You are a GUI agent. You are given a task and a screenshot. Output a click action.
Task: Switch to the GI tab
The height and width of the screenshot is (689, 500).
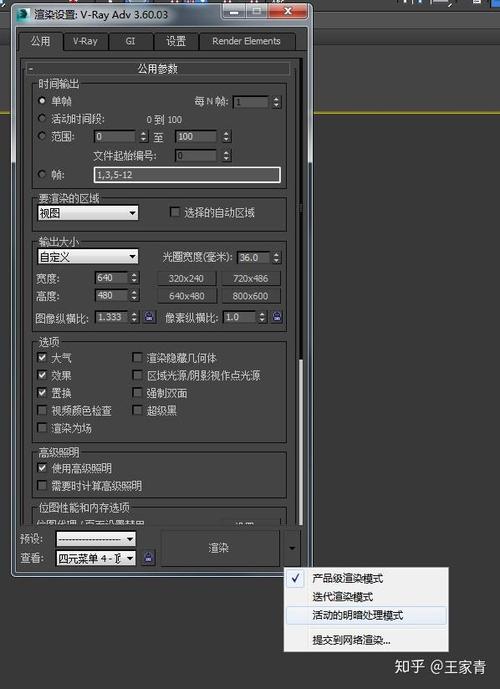point(130,42)
